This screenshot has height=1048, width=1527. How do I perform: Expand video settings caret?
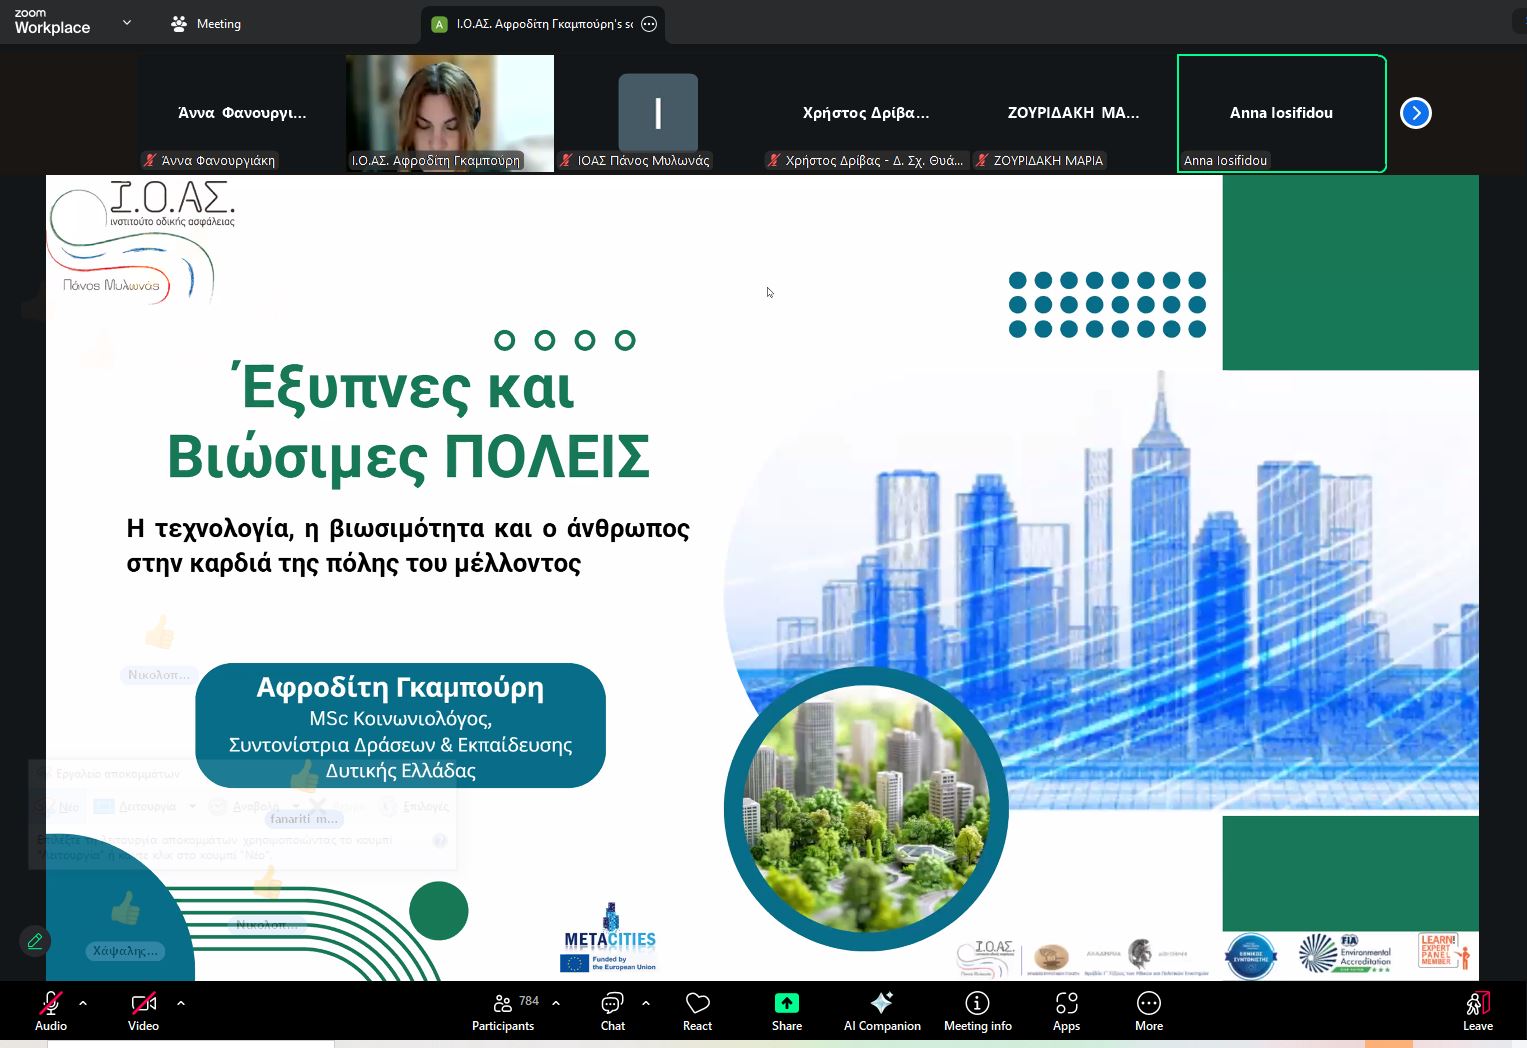[x=181, y=1002]
